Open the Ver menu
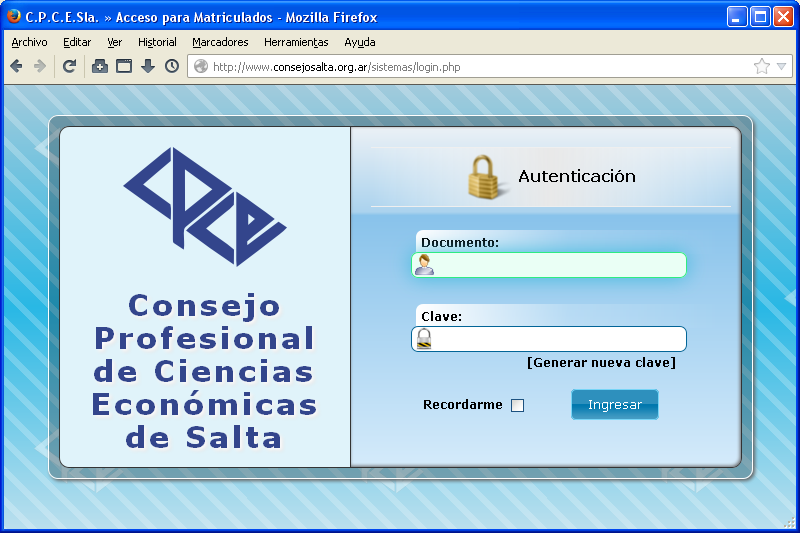The image size is (800, 533). pos(115,42)
